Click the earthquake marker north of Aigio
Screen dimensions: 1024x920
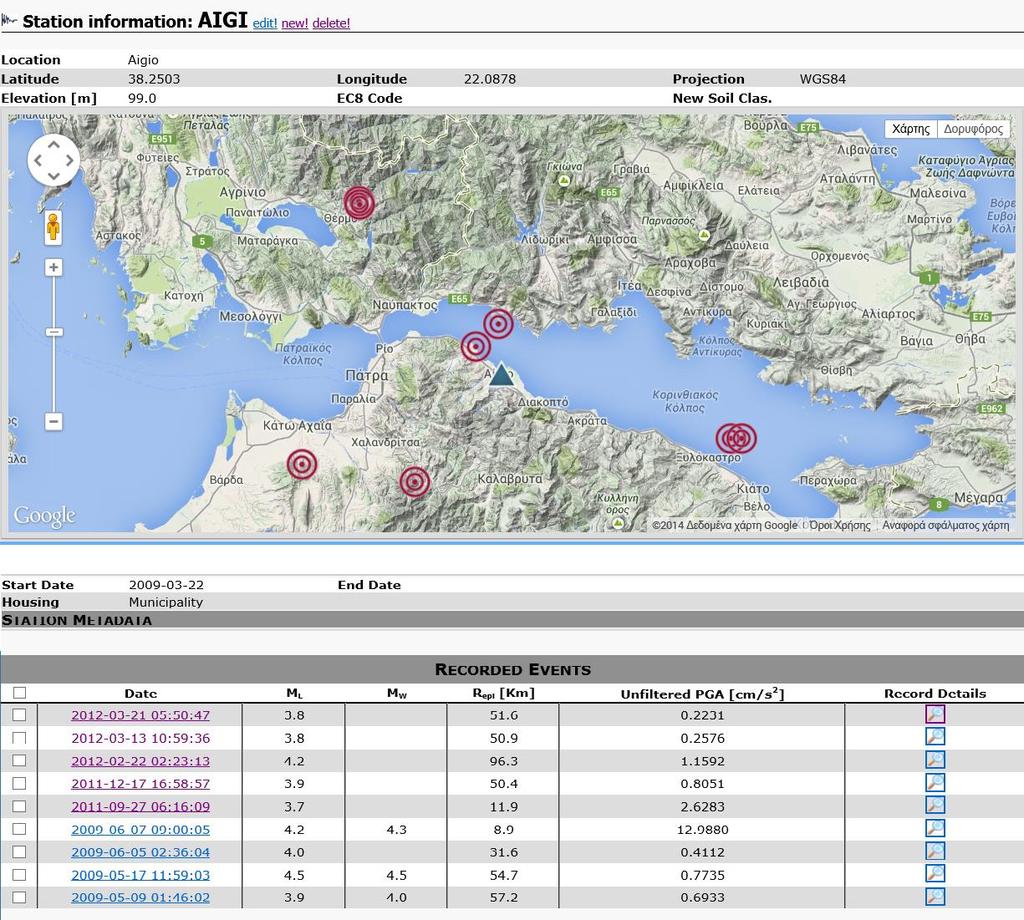tap(475, 346)
